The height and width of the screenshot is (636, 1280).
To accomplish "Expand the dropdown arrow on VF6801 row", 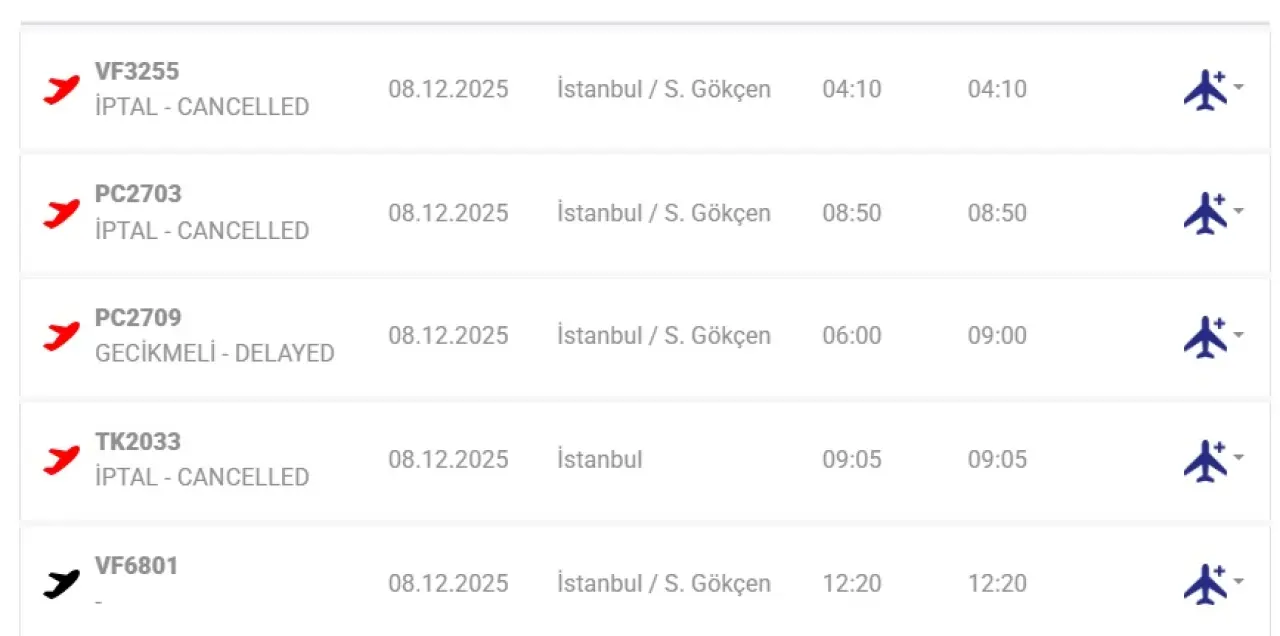I will click(1239, 582).
